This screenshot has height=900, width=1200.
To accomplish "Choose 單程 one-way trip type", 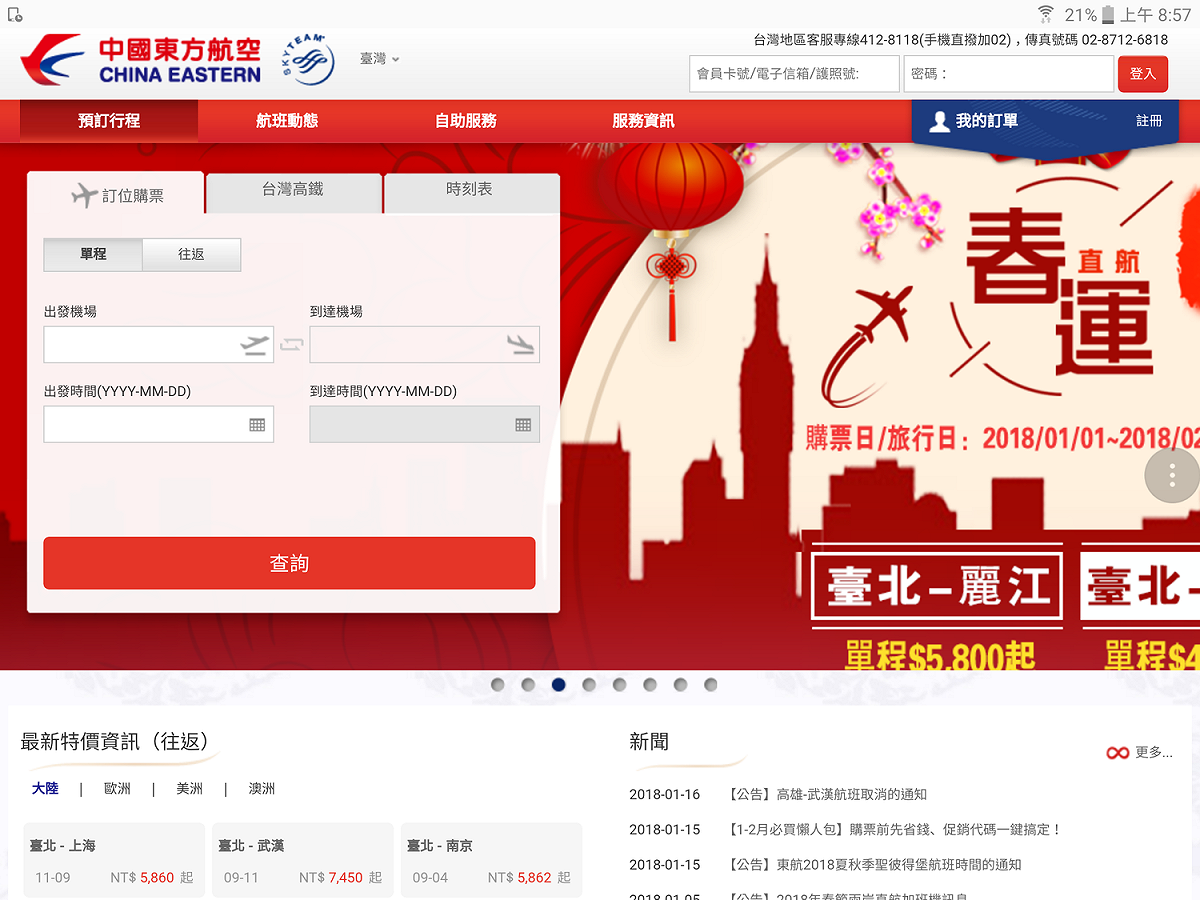I will click(x=93, y=255).
